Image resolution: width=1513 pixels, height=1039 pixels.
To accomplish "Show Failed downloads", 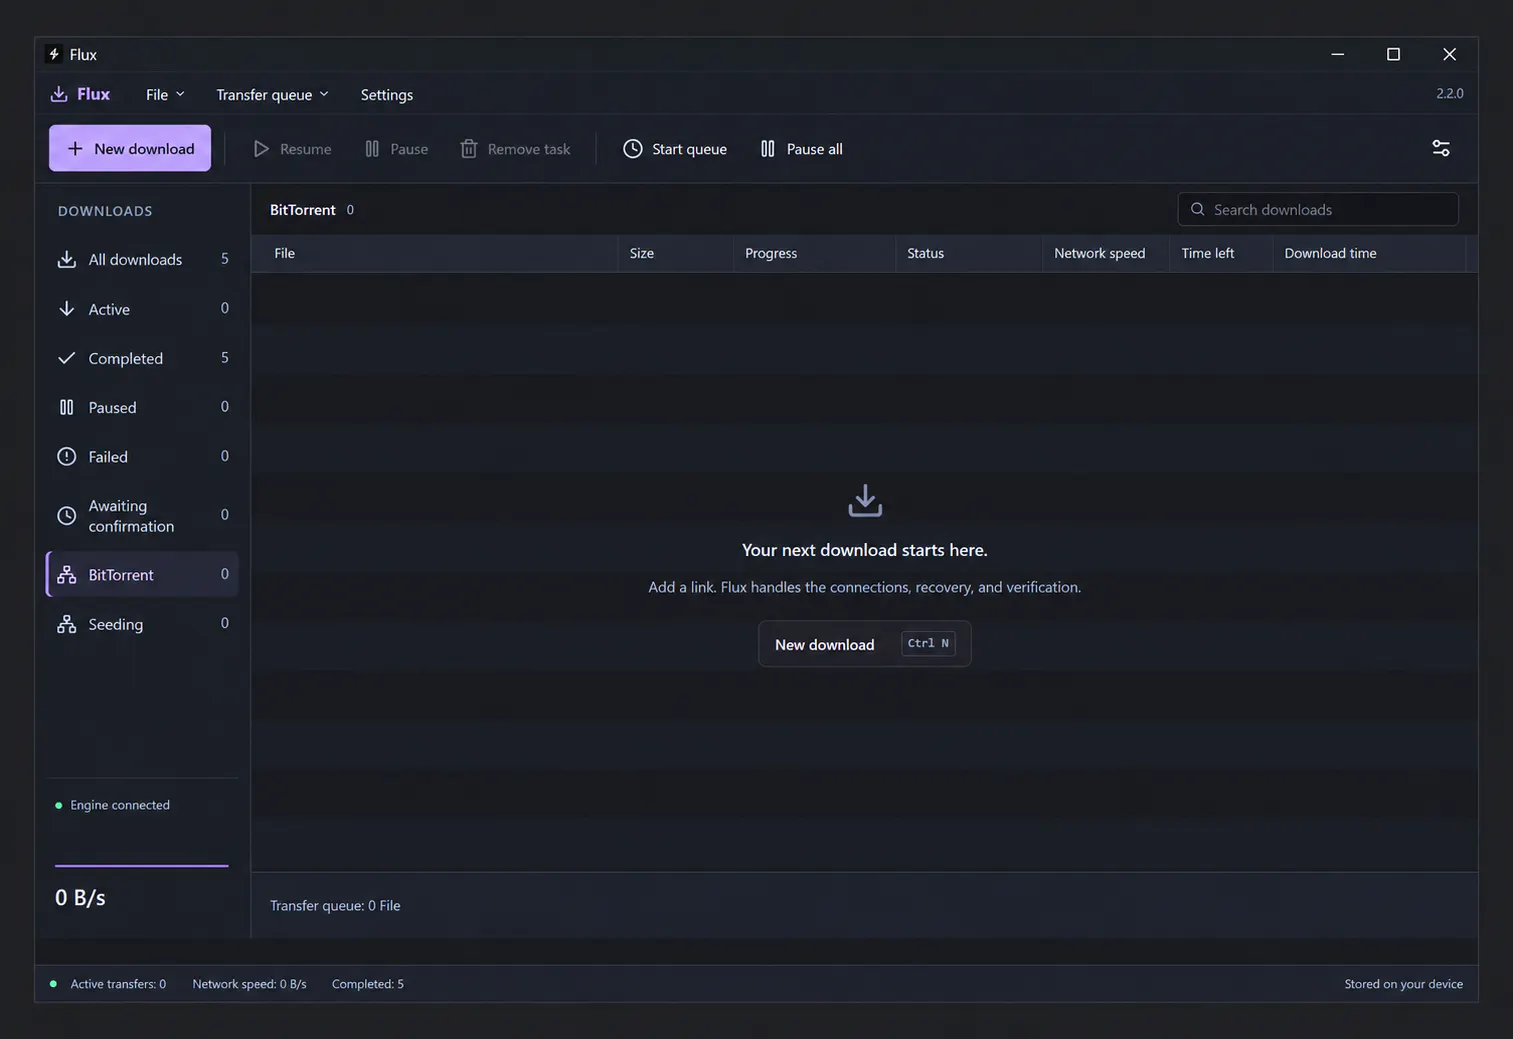I will (142, 456).
